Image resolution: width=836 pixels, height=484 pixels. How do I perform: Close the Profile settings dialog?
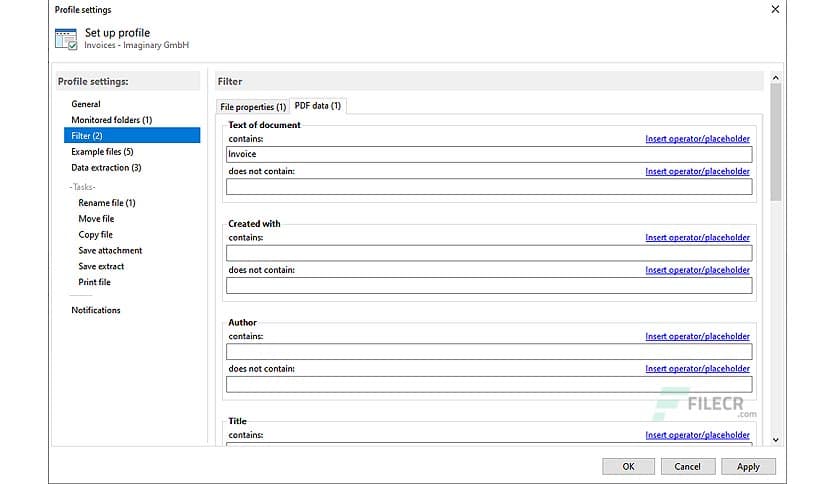[775, 10]
